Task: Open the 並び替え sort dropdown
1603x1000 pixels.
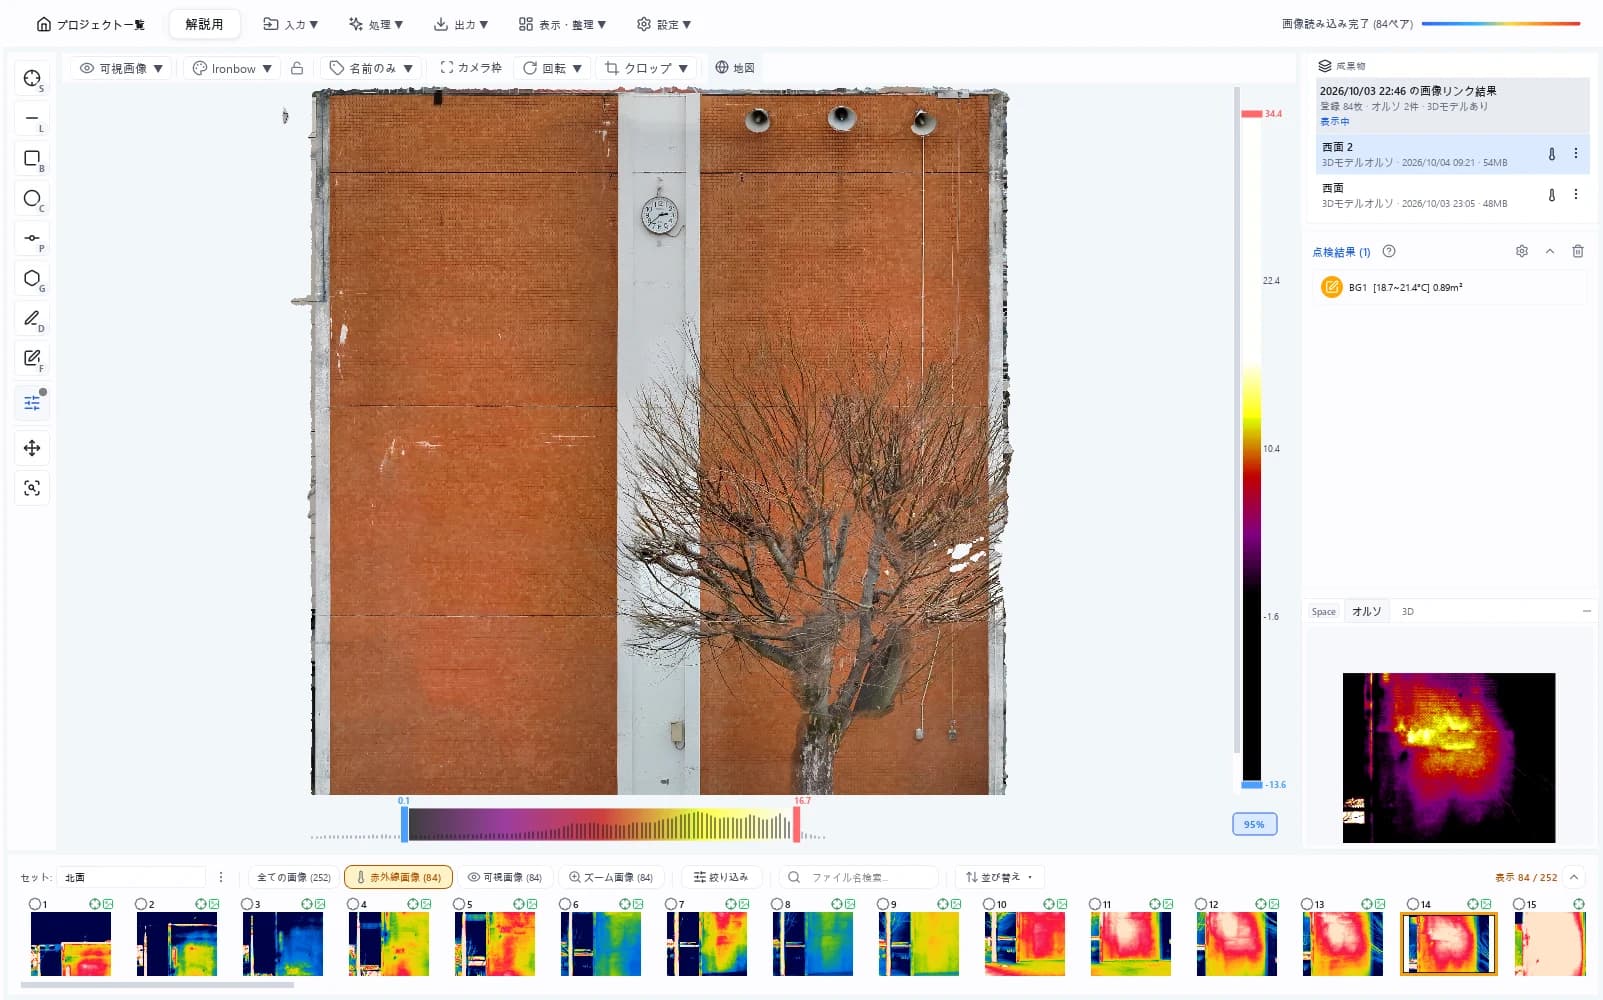Action: point(1000,877)
